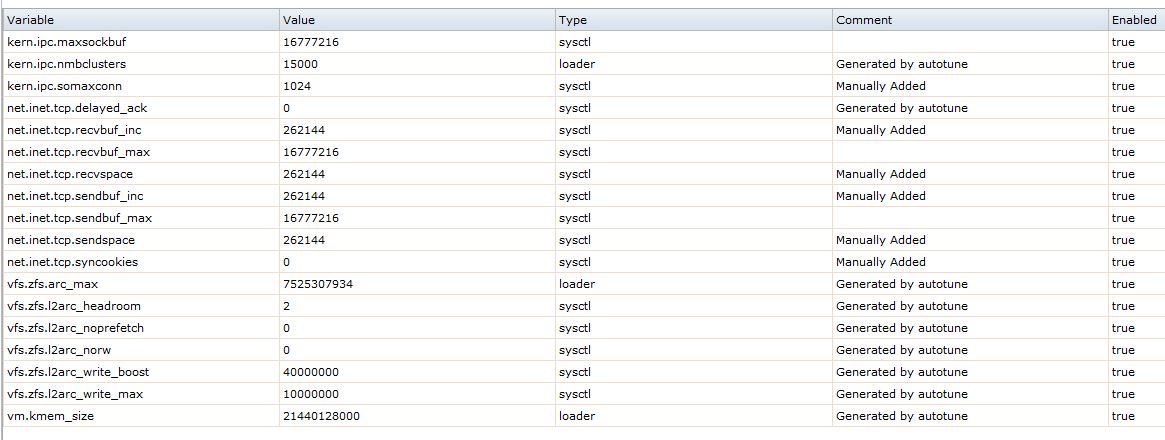Select the vfs.zfs.arc_max variable

coord(52,284)
